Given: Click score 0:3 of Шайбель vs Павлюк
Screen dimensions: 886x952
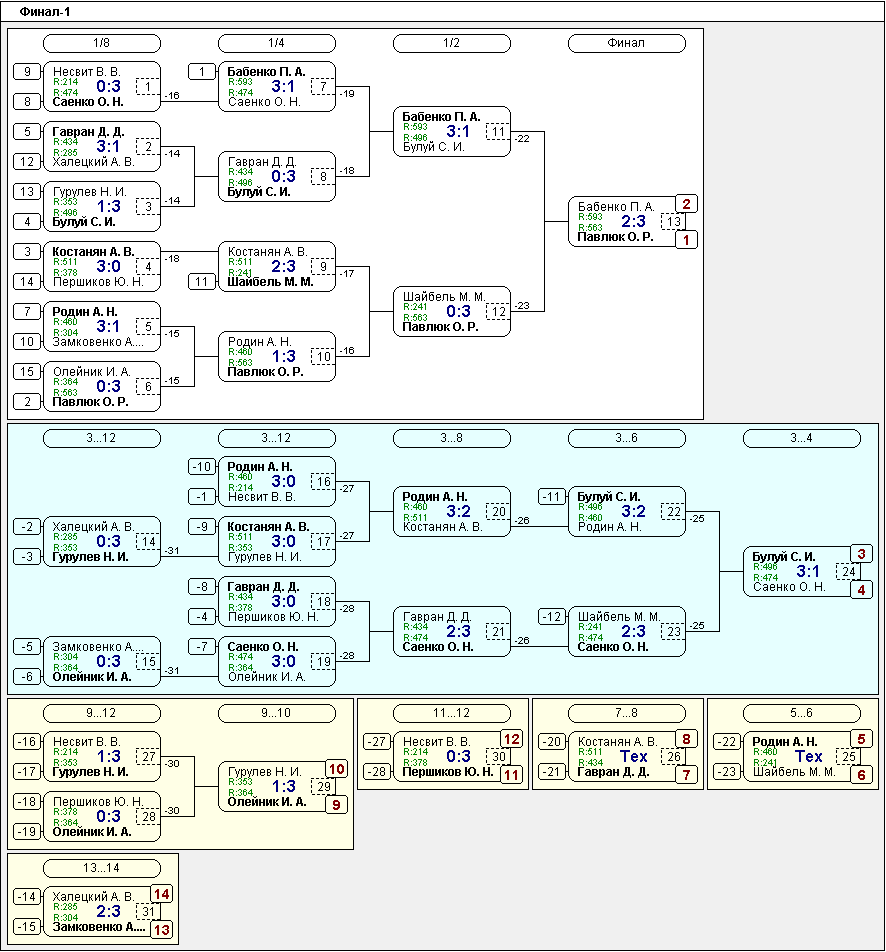Looking at the screenshot, I should [458, 311].
